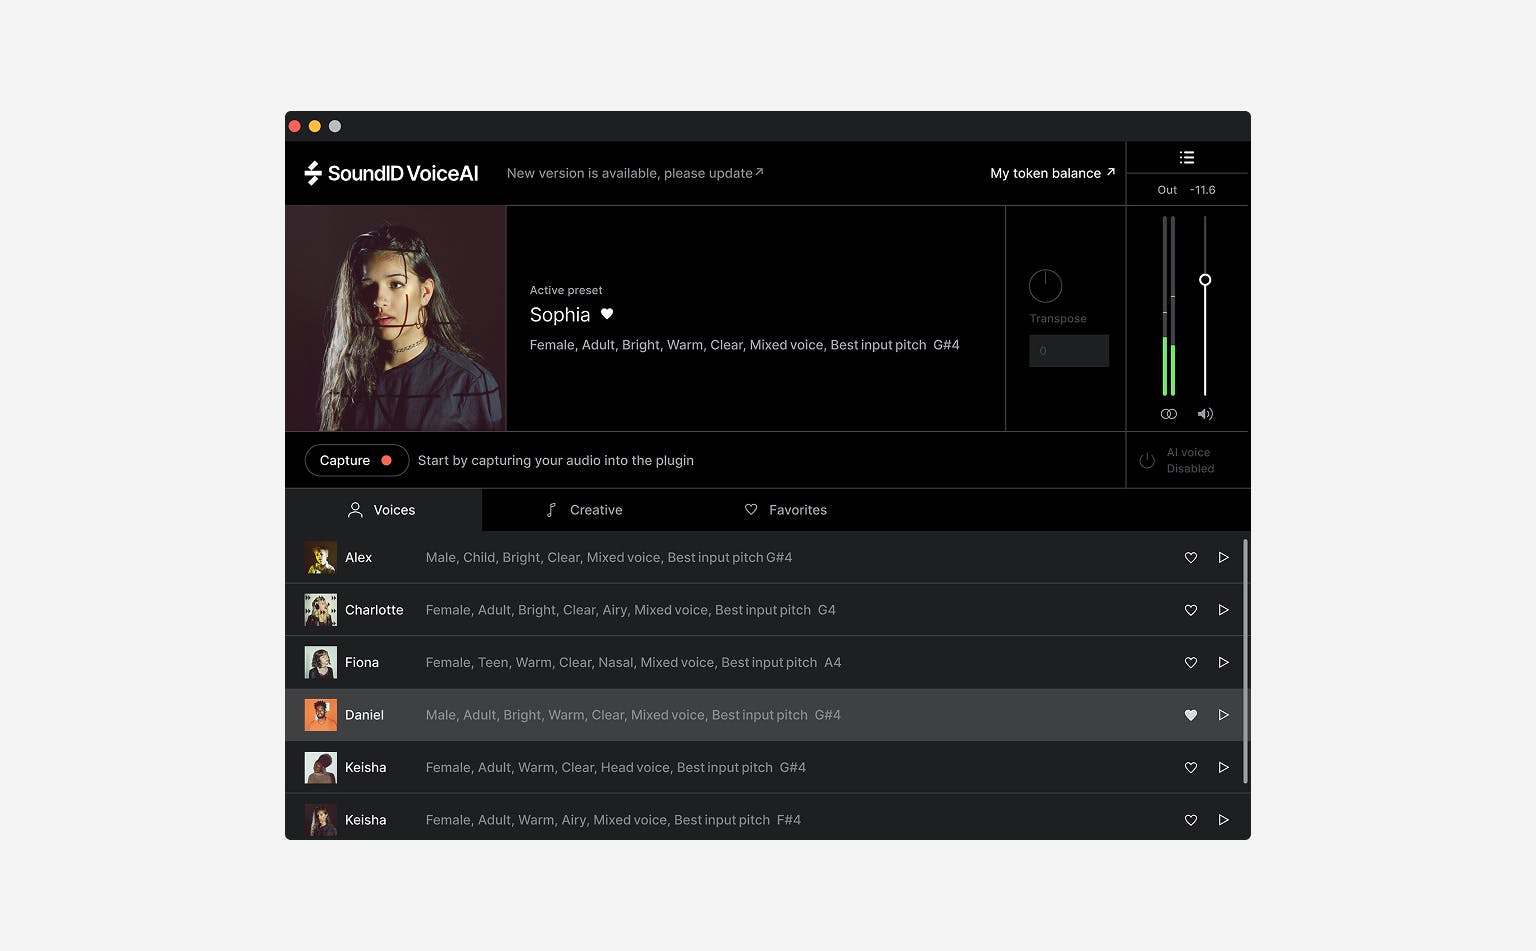The image size is (1536, 951).
Task: Click the stereo link circles icon
Action: (1168, 414)
